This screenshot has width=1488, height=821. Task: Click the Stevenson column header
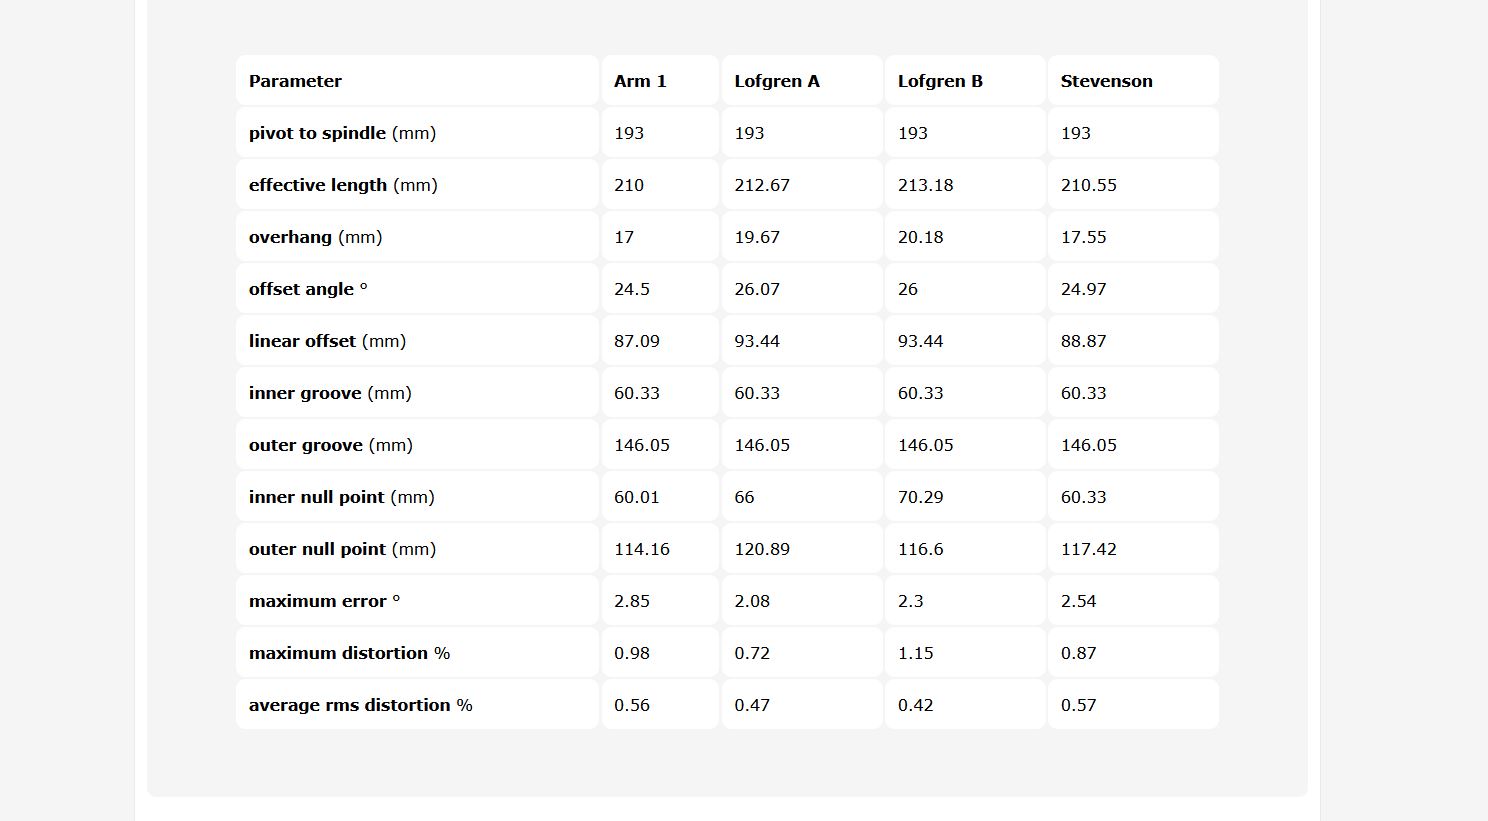click(x=1106, y=81)
